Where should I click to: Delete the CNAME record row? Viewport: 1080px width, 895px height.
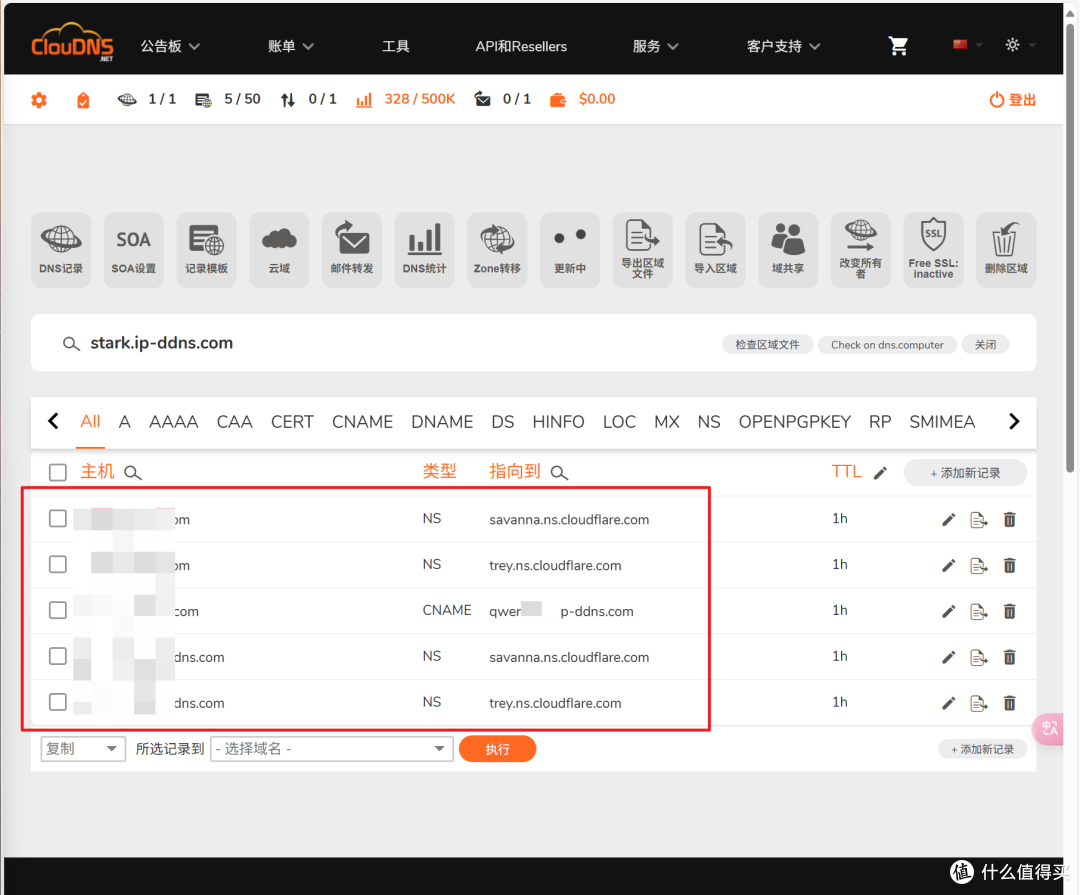pyautogui.click(x=1009, y=611)
